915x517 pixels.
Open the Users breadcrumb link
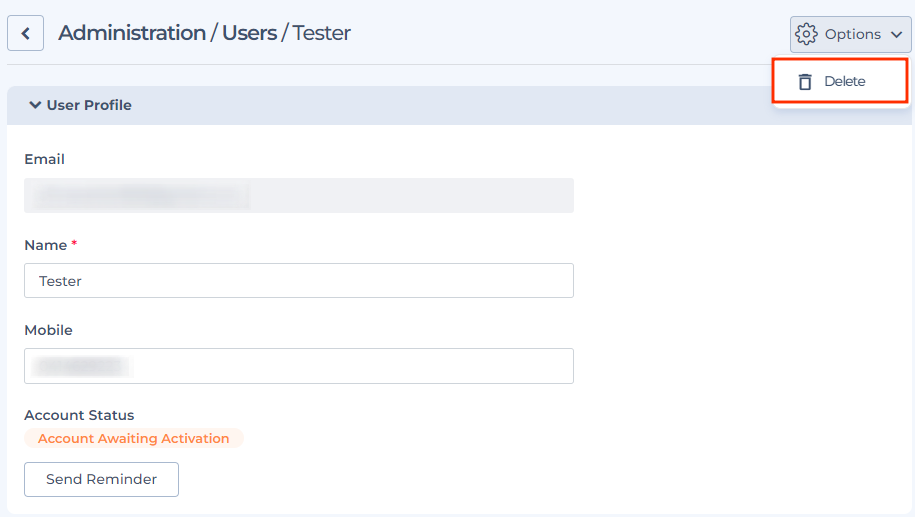pos(249,33)
